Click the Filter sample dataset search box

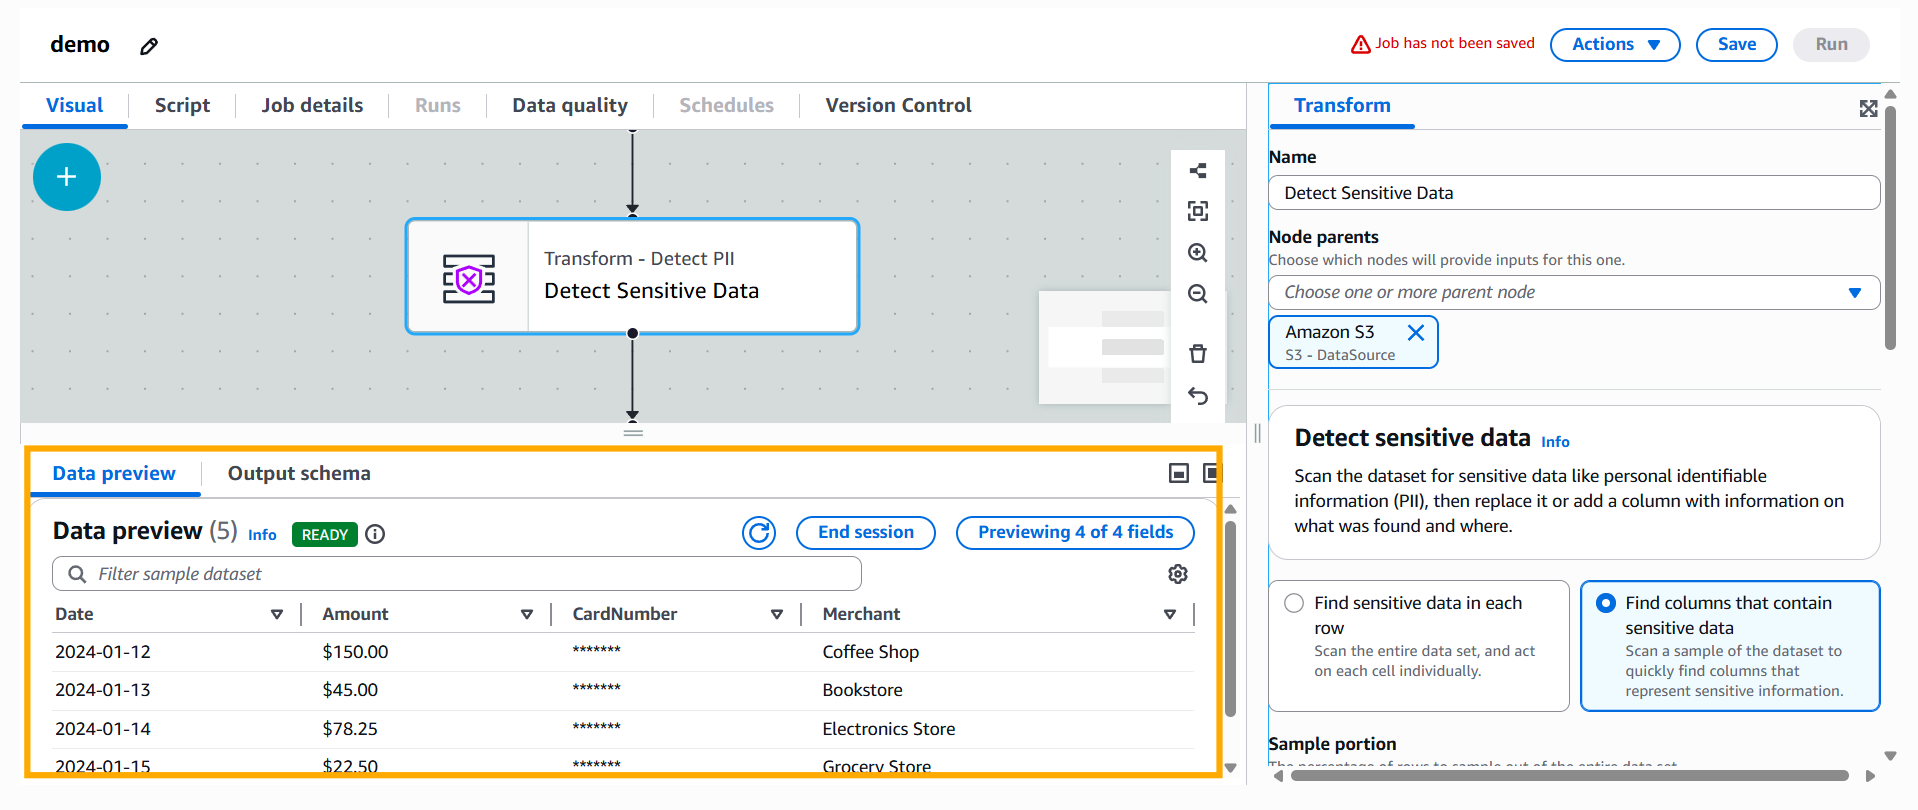click(x=457, y=574)
